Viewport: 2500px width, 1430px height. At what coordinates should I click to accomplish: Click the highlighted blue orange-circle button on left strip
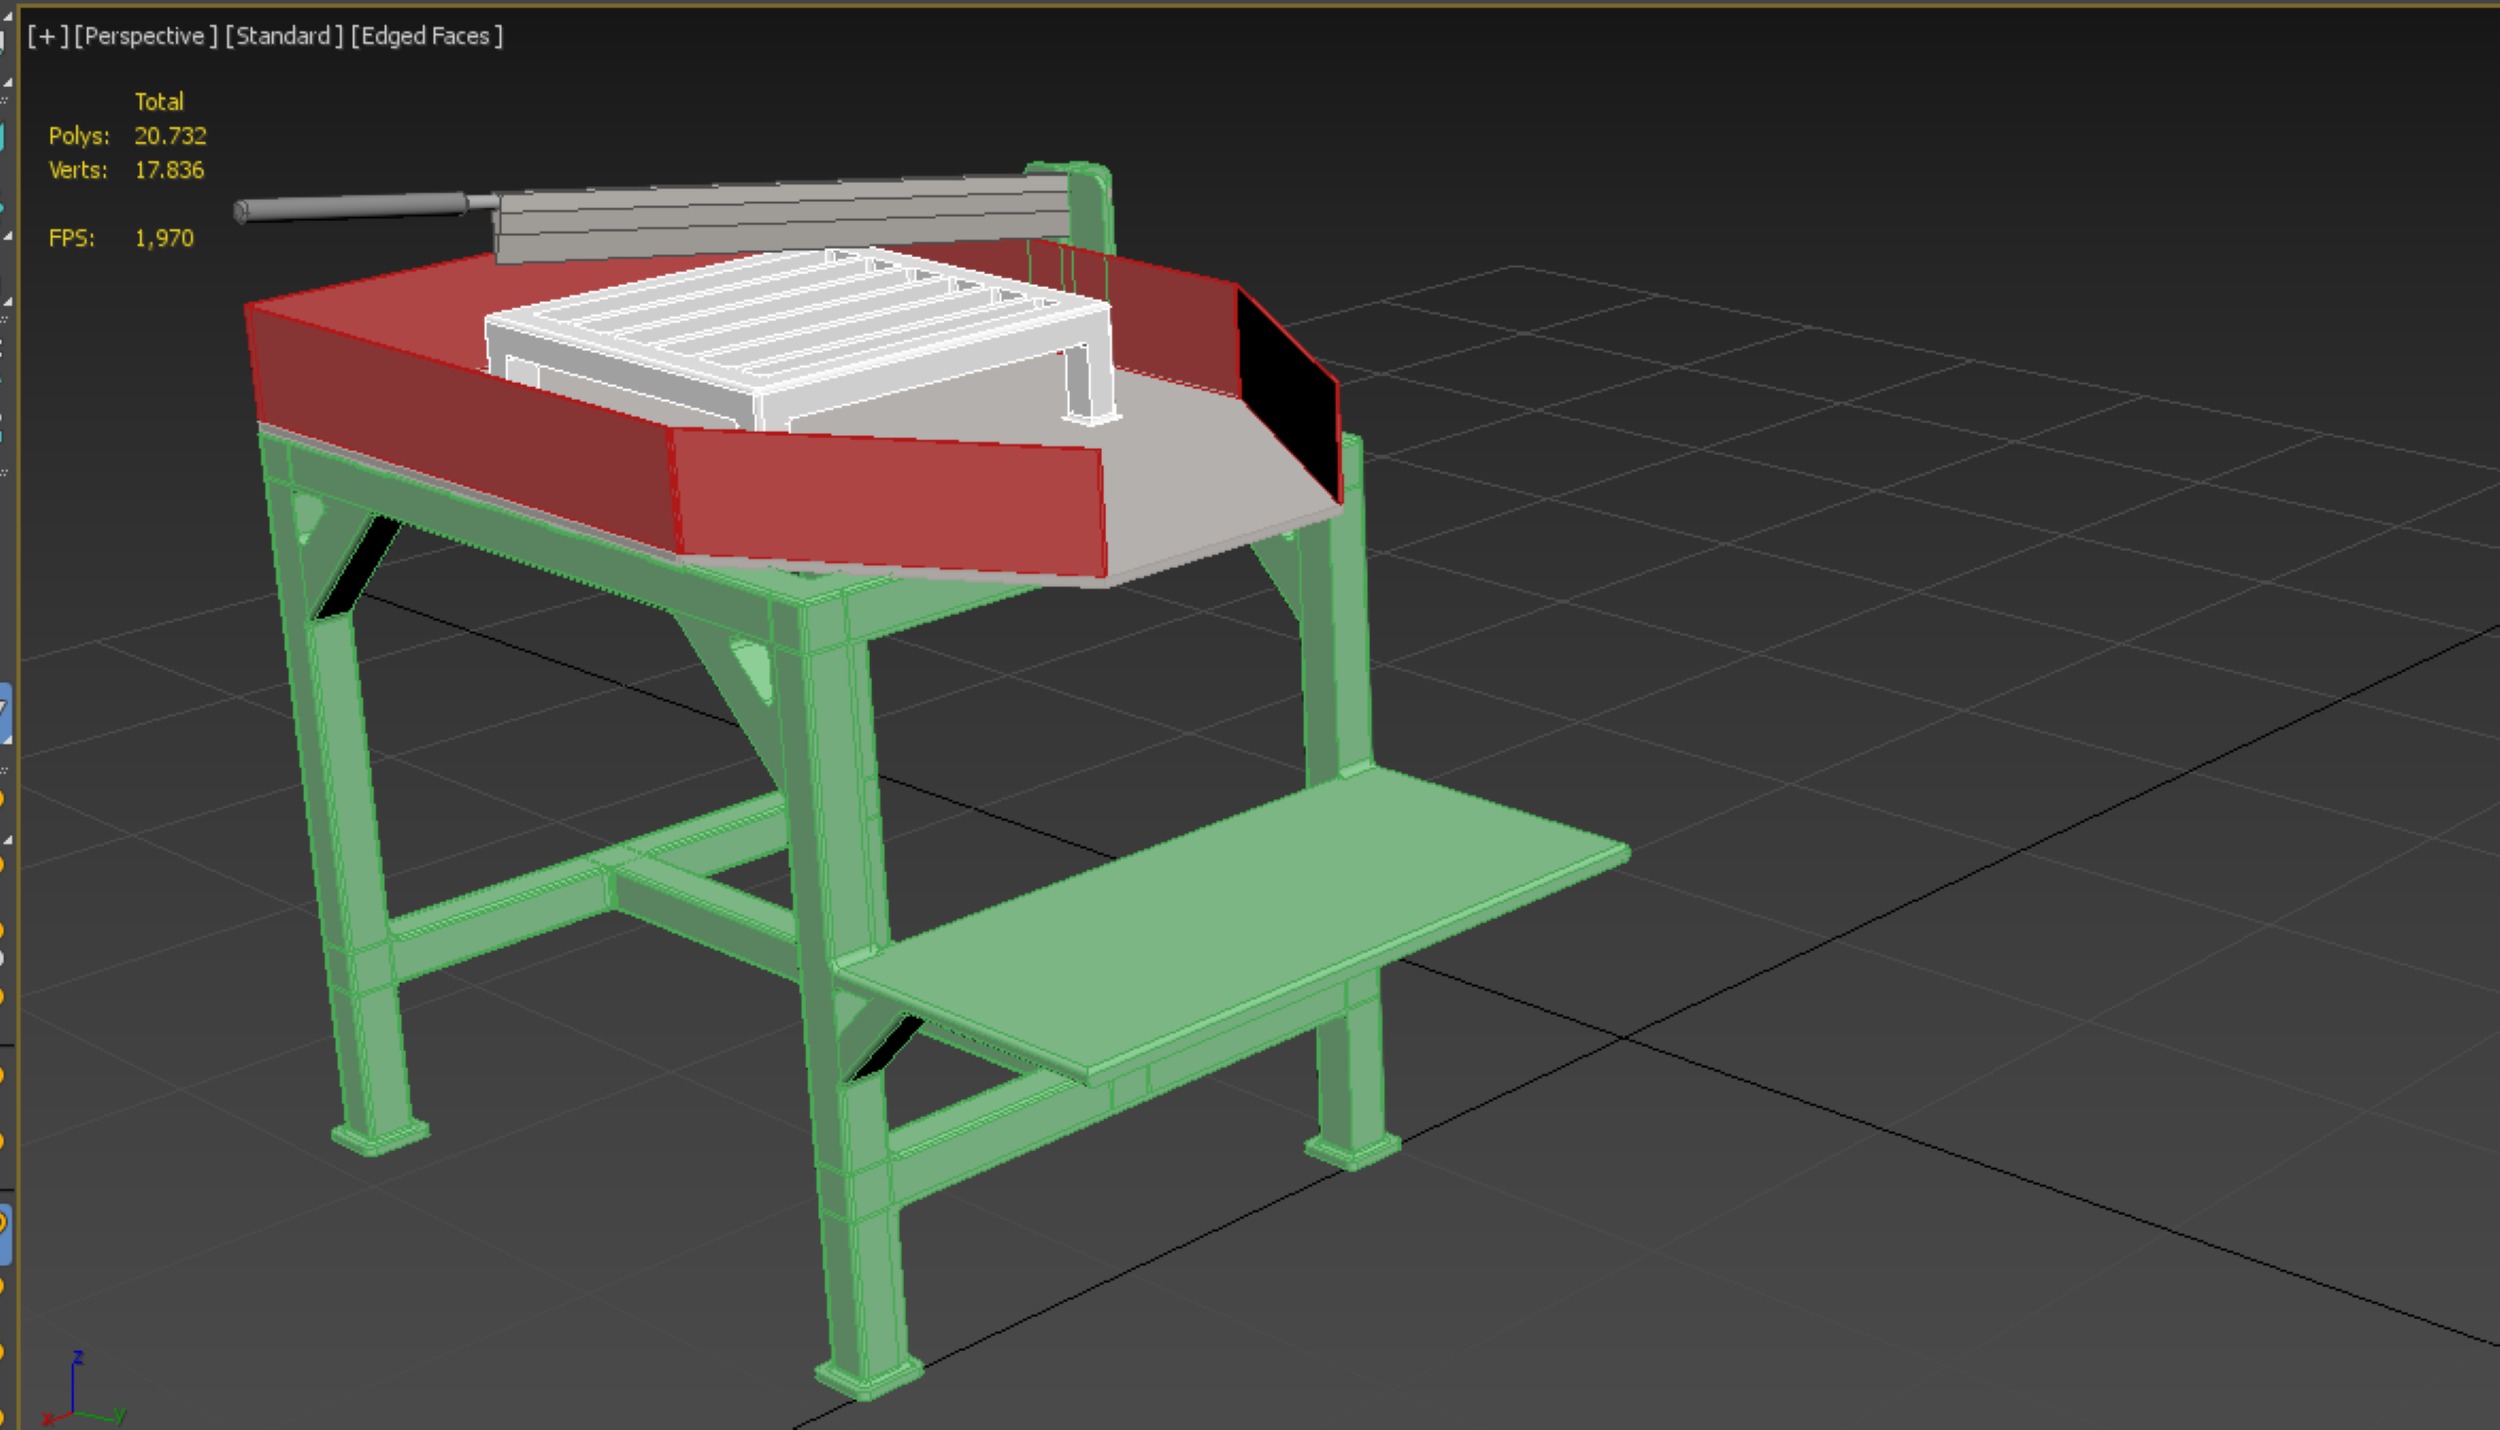5,1234
